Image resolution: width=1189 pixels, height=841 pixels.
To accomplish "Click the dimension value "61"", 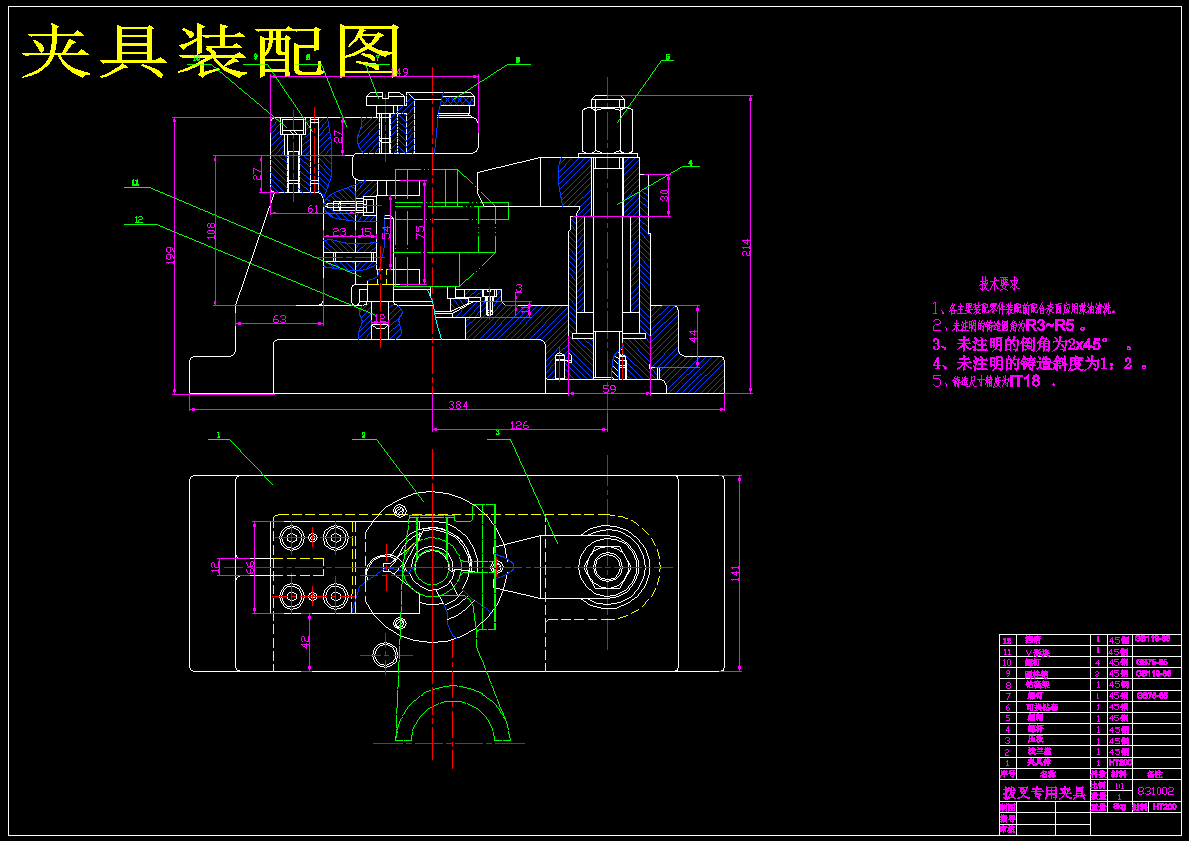I will (x=313, y=209).
